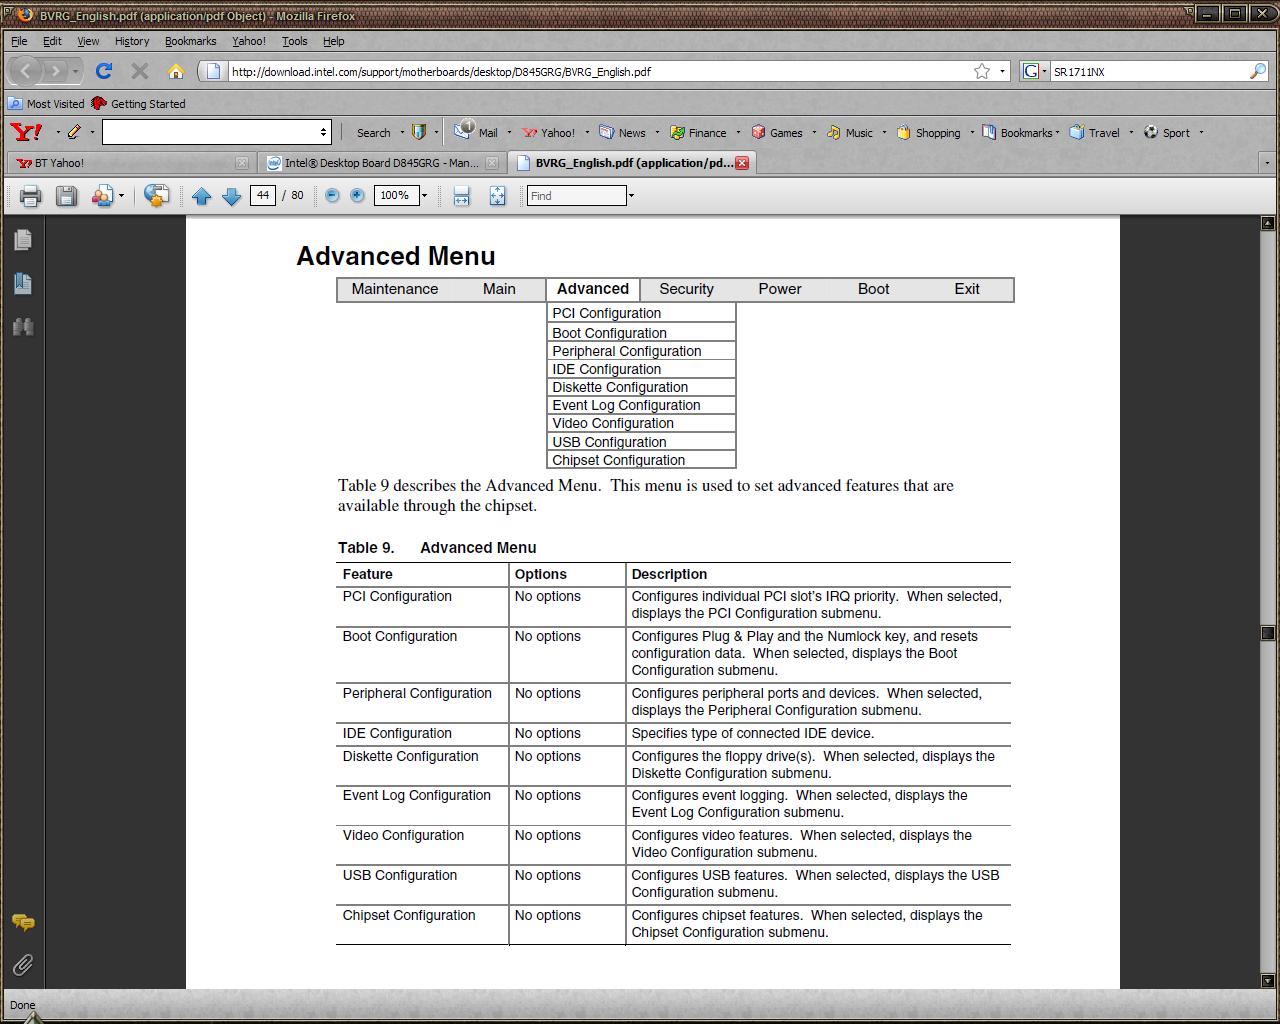Open Most Visited bookmarks
The width and height of the screenshot is (1280, 1024).
(47, 104)
